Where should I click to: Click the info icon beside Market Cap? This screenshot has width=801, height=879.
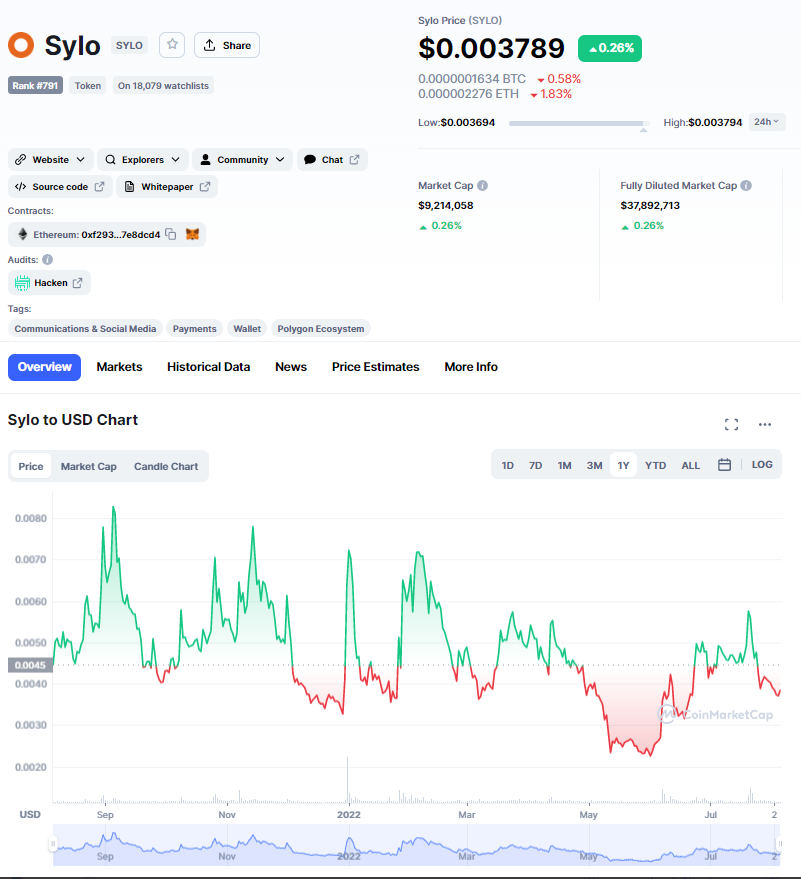coord(483,186)
